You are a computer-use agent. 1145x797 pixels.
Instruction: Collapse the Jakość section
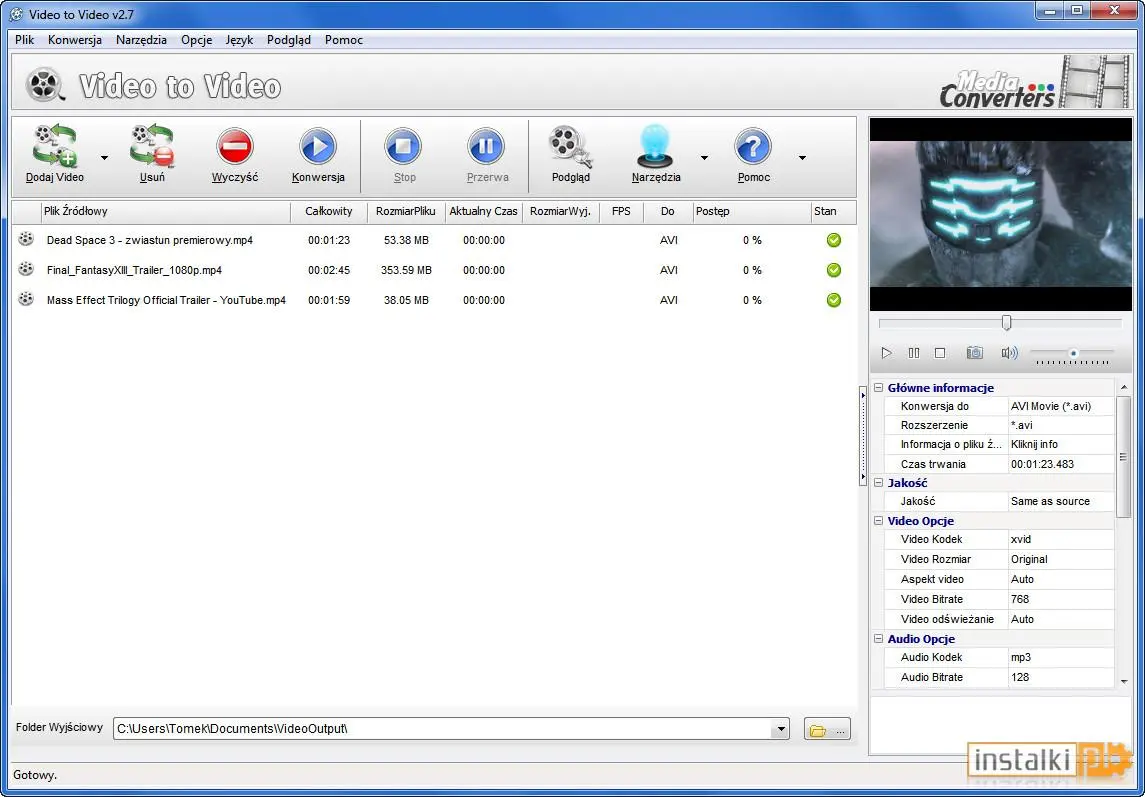878,483
